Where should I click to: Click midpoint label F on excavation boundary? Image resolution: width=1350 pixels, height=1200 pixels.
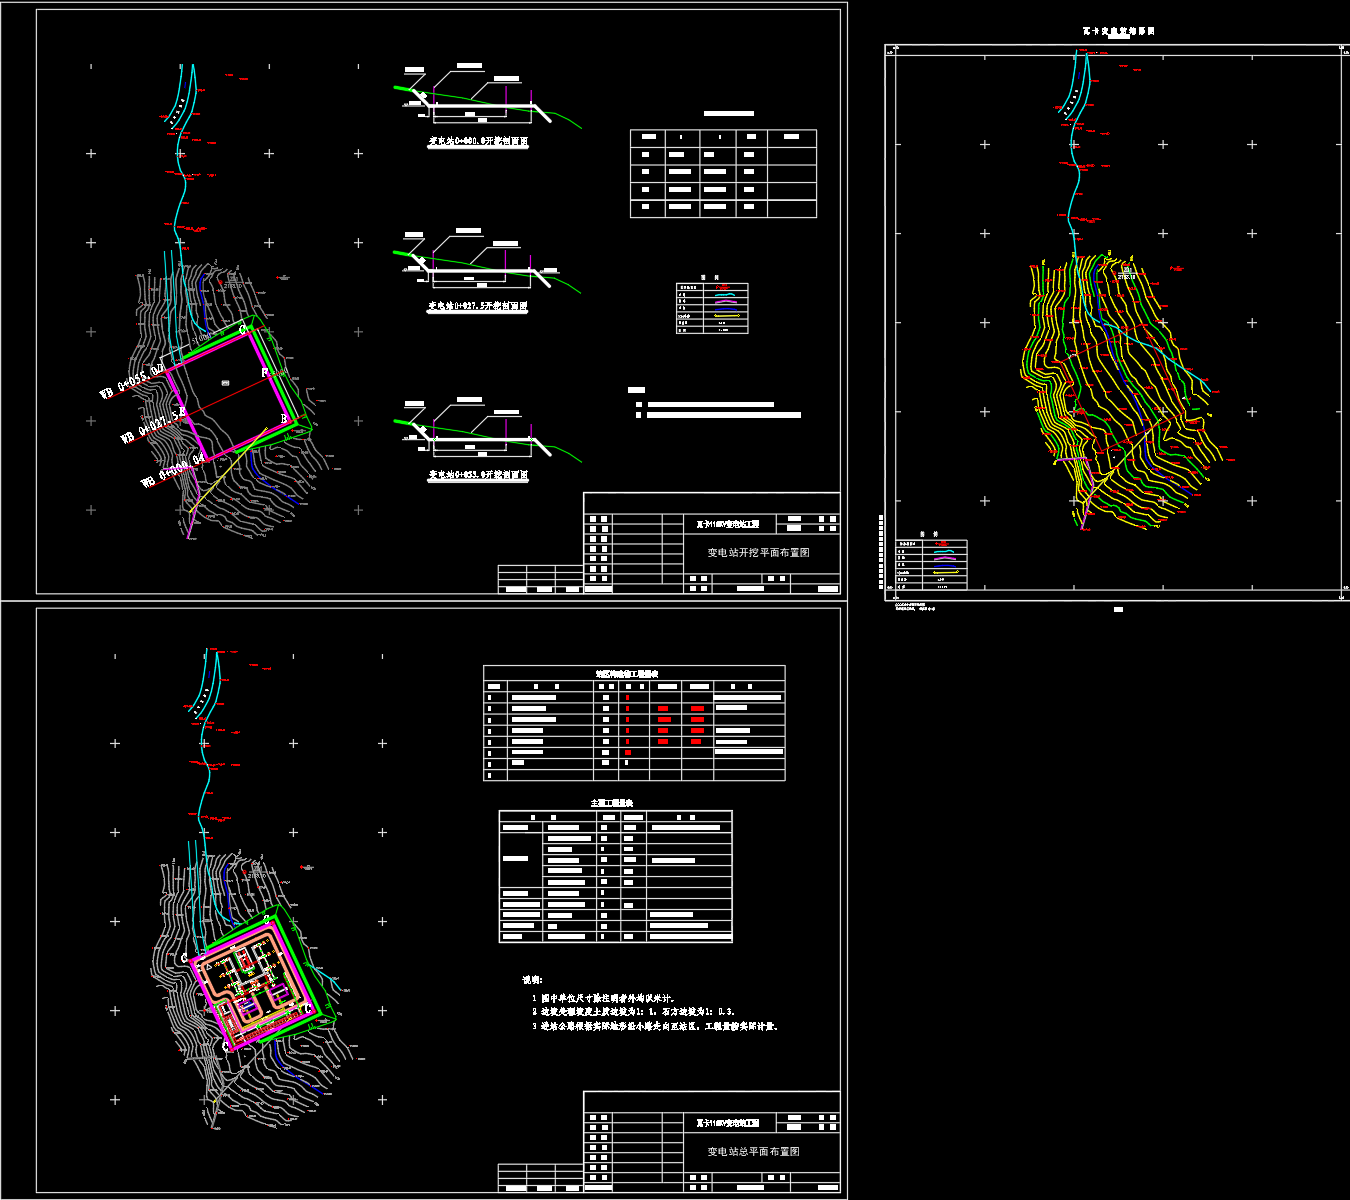pos(265,373)
